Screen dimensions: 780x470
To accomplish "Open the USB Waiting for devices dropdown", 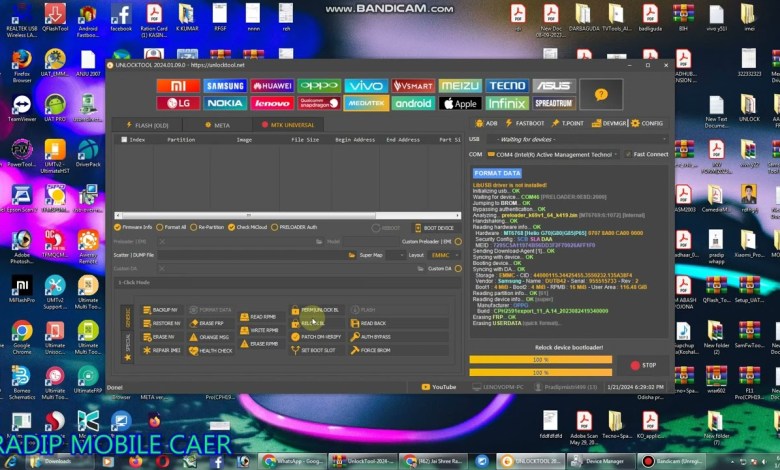I will [577, 140].
